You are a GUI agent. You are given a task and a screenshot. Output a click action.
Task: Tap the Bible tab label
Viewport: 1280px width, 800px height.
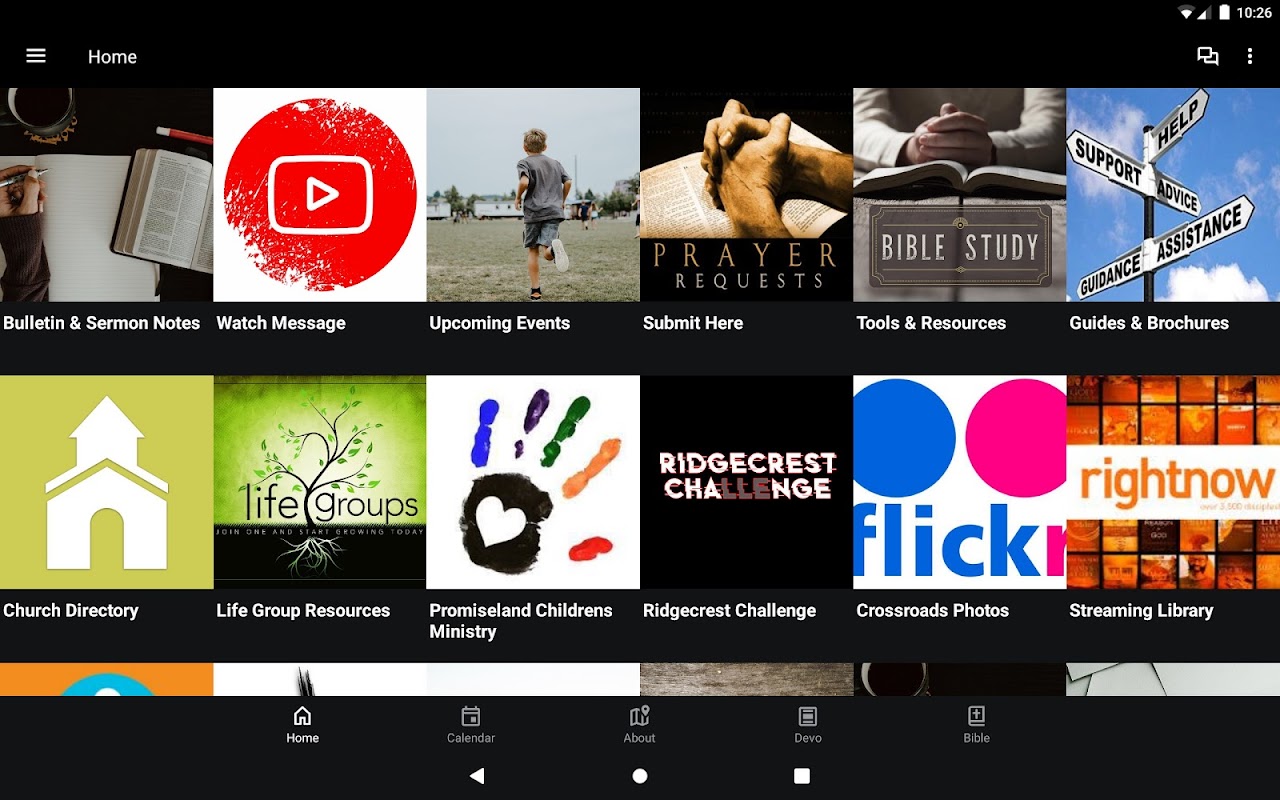tap(976, 738)
